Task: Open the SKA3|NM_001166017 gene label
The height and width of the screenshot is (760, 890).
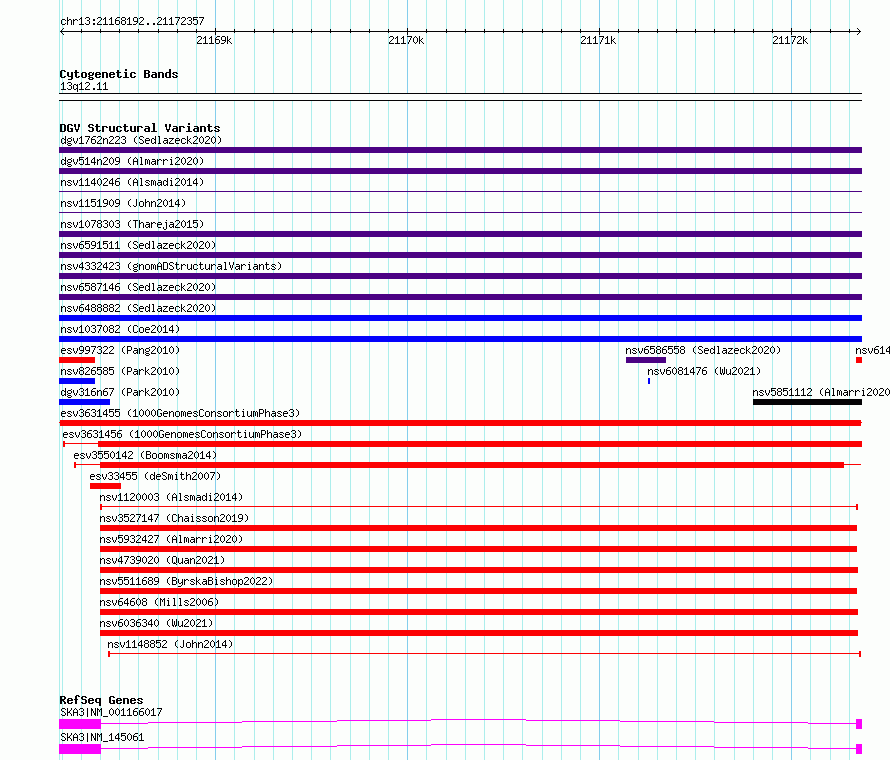Action: [x=111, y=712]
